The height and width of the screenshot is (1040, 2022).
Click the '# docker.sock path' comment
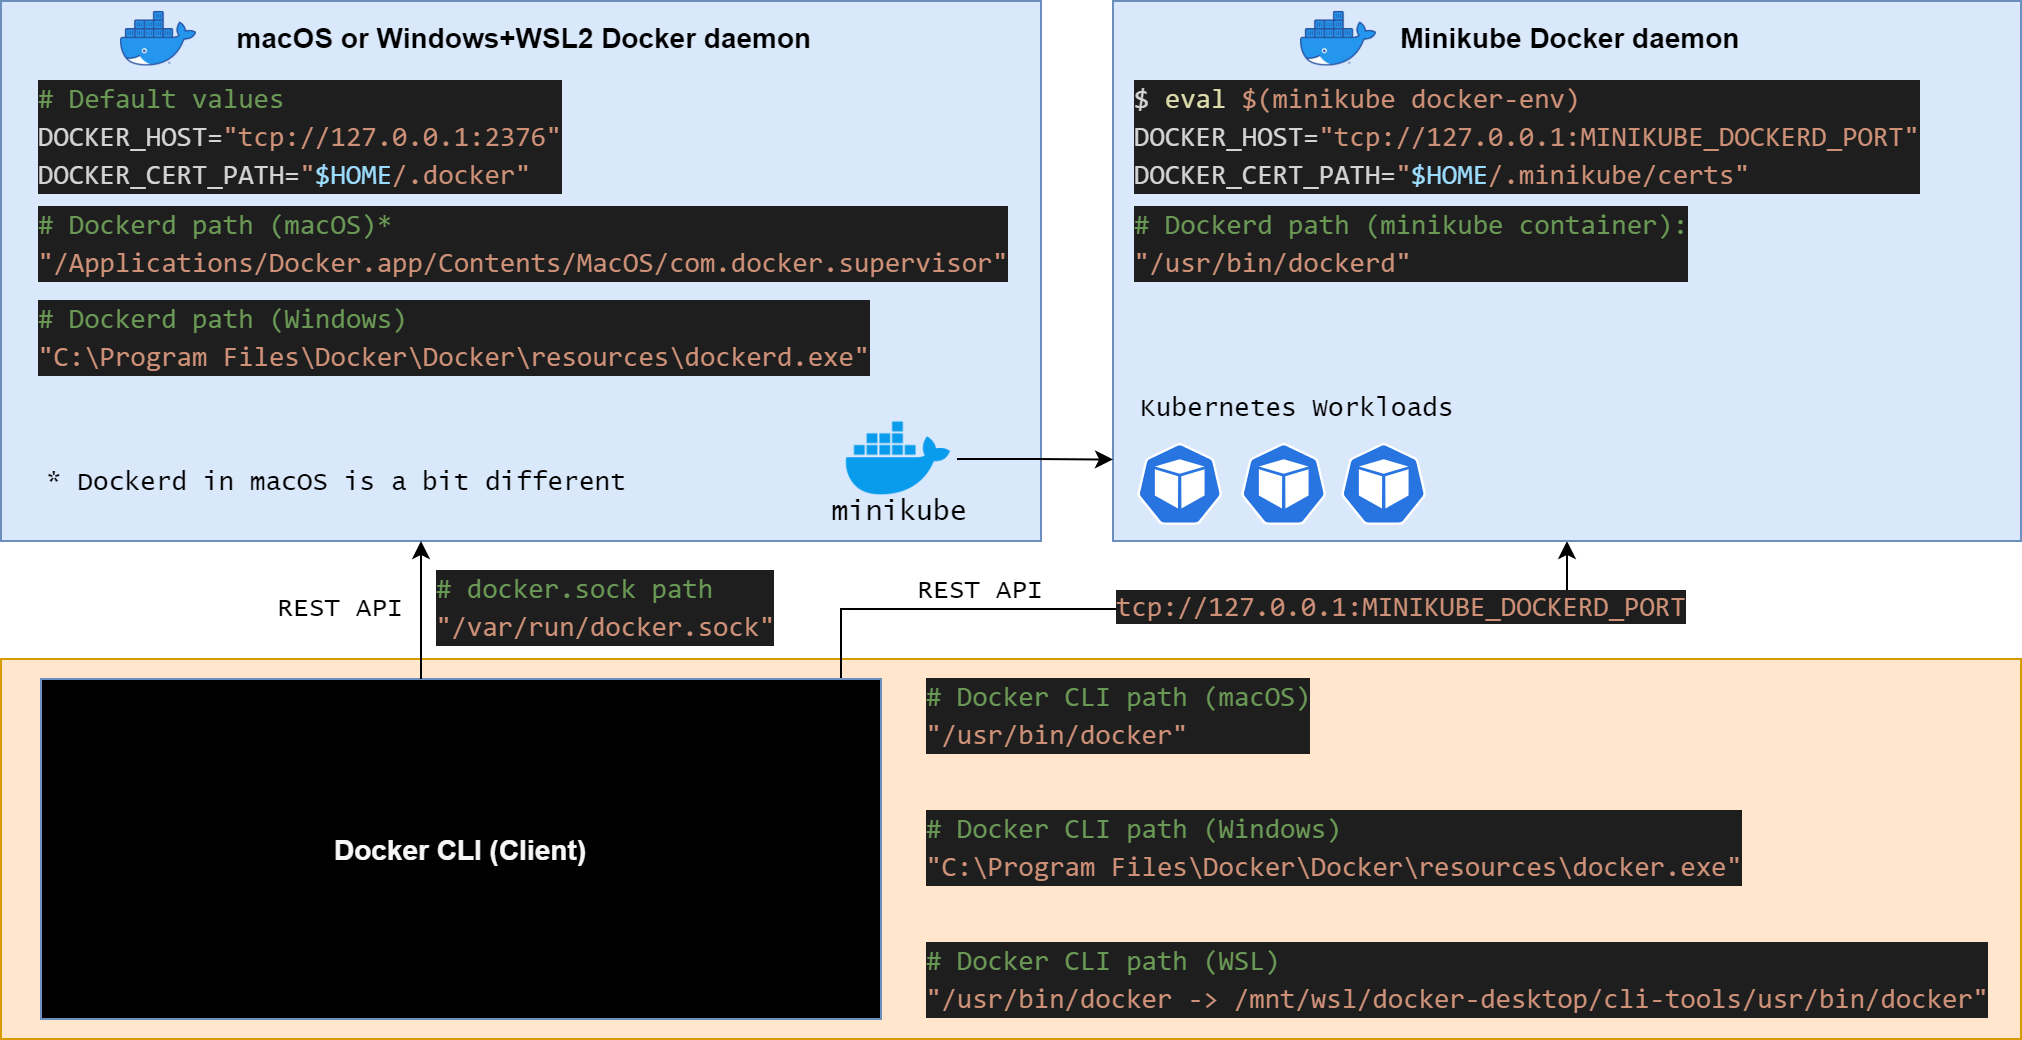click(x=575, y=589)
